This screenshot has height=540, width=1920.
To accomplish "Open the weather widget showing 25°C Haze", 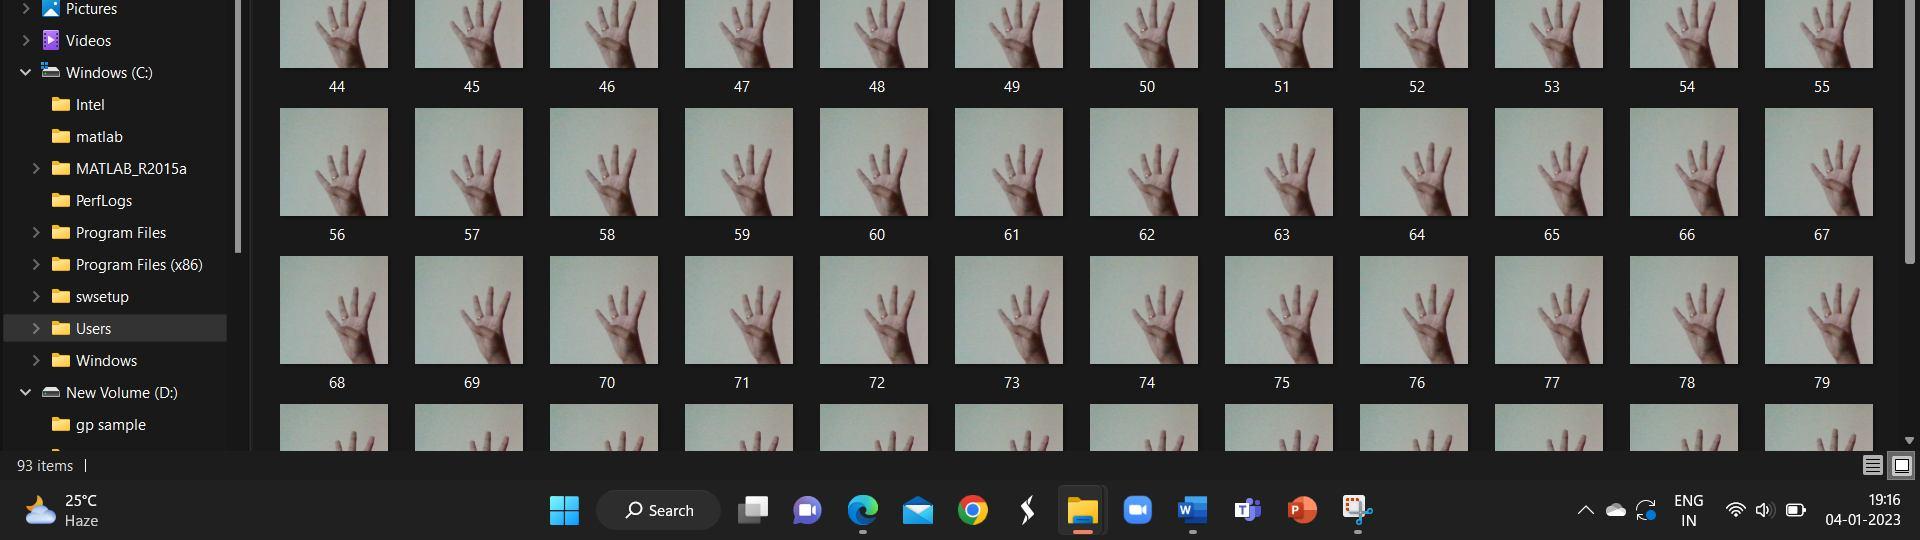I will pyautogui.click(x=62, y=510).
